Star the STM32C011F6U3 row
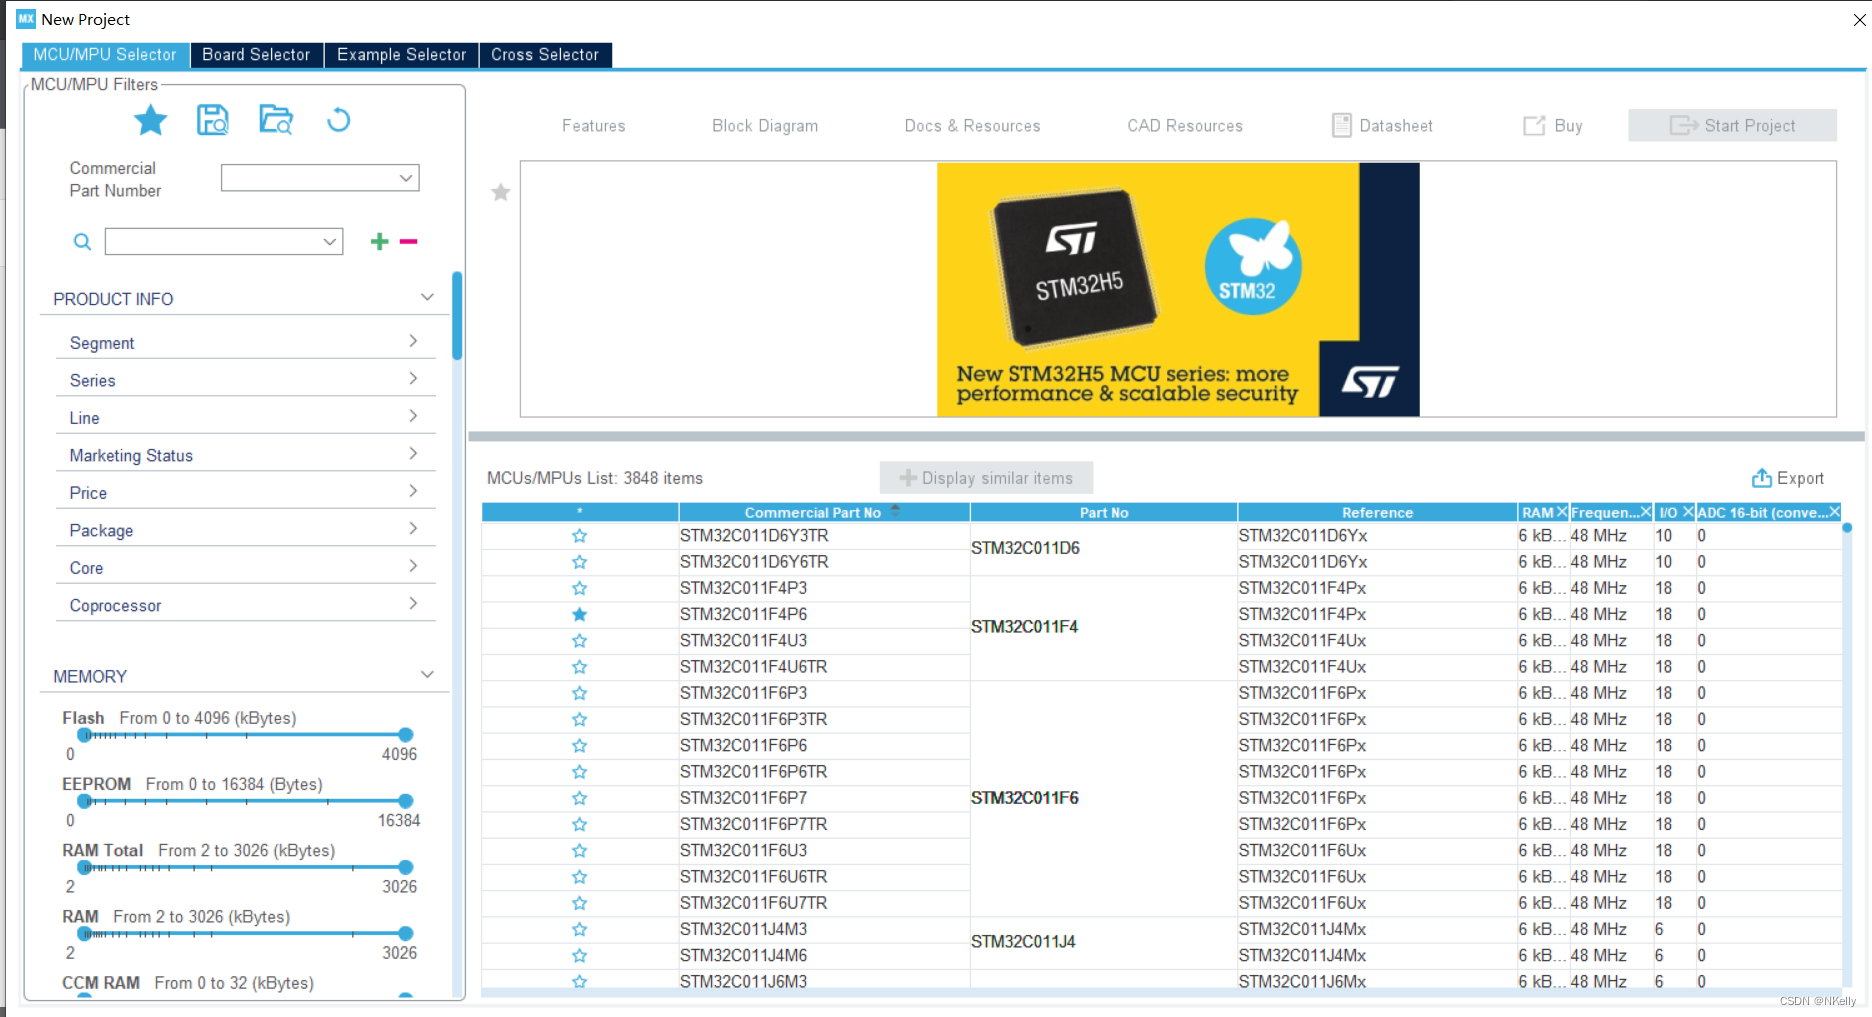This screenshot has height=1017, width=1872. [579, 851]
